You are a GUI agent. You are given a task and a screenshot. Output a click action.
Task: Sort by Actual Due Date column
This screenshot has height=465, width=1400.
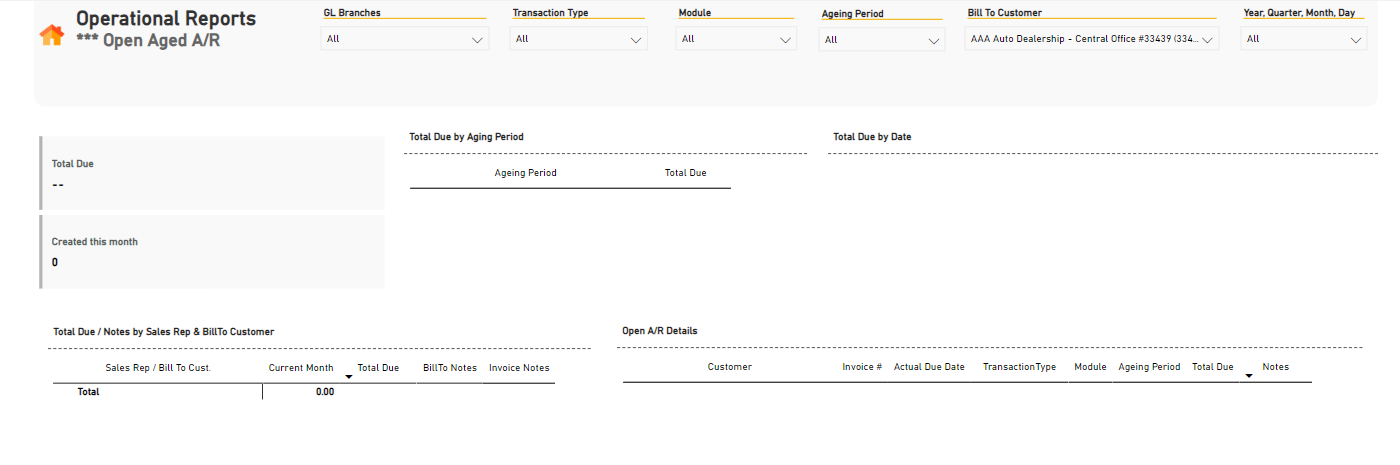pyautogui.click(x=929, y=367)
